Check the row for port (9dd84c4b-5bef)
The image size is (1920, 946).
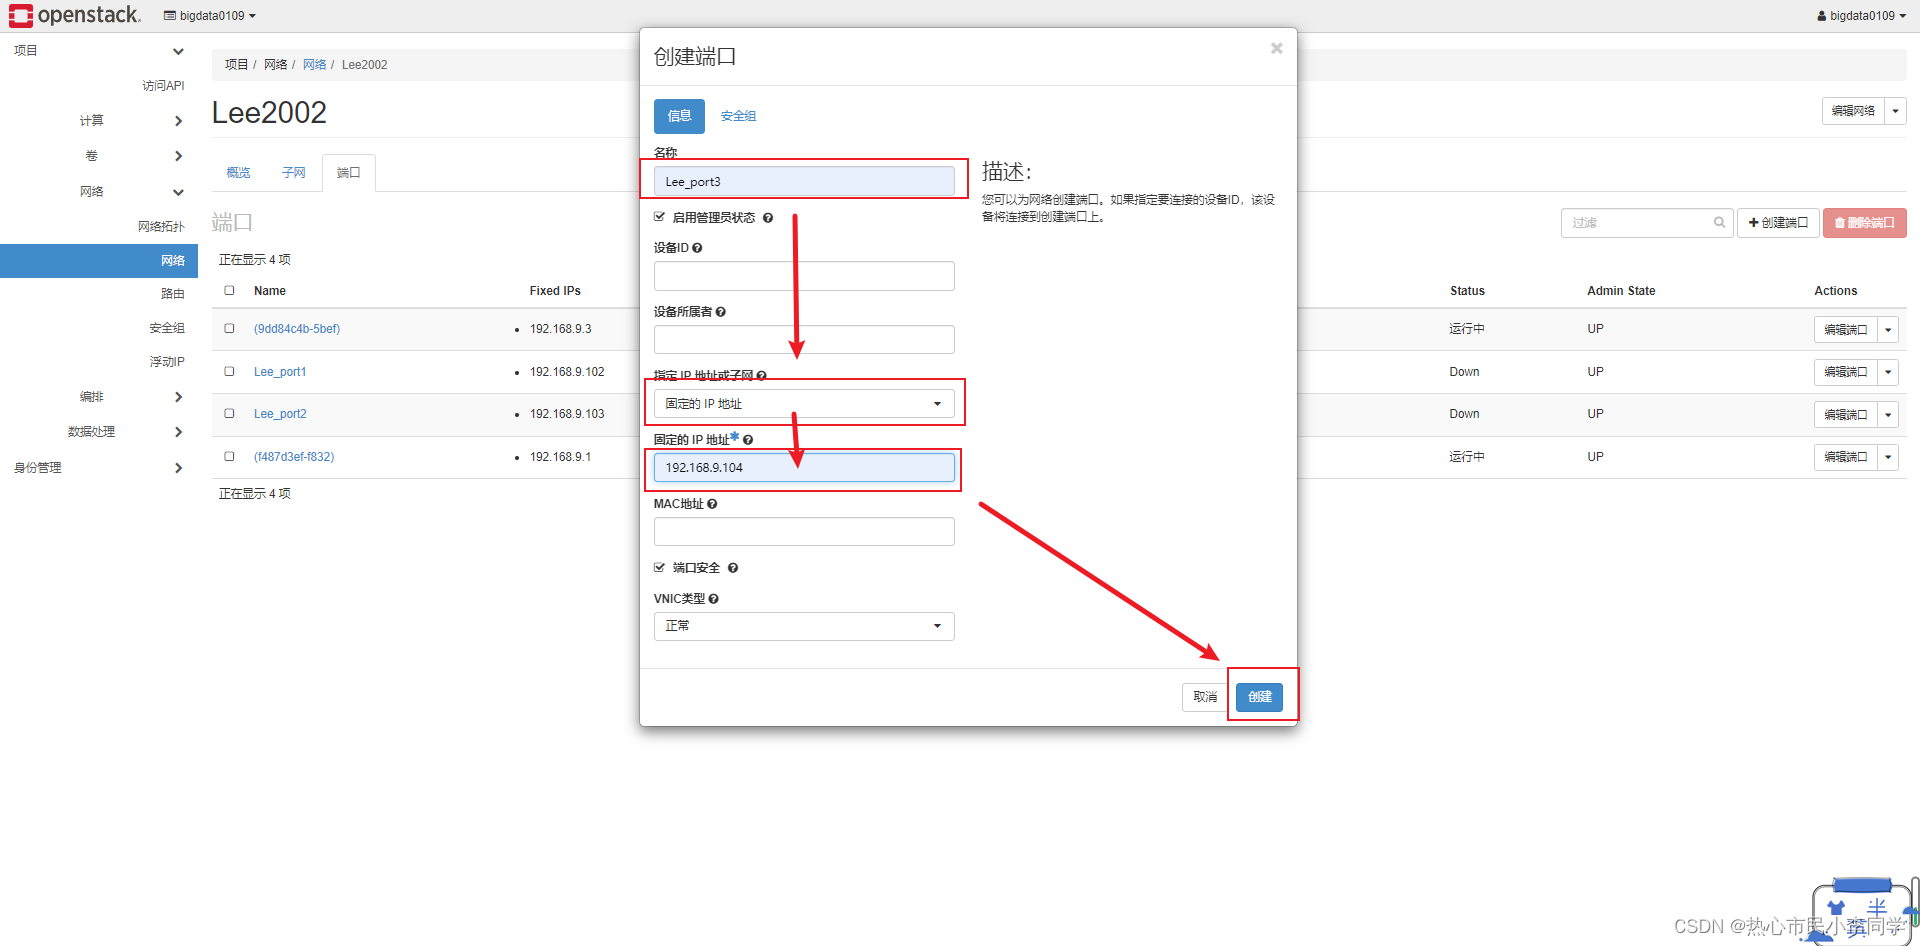pyautogui.click(x=229, y=328)
